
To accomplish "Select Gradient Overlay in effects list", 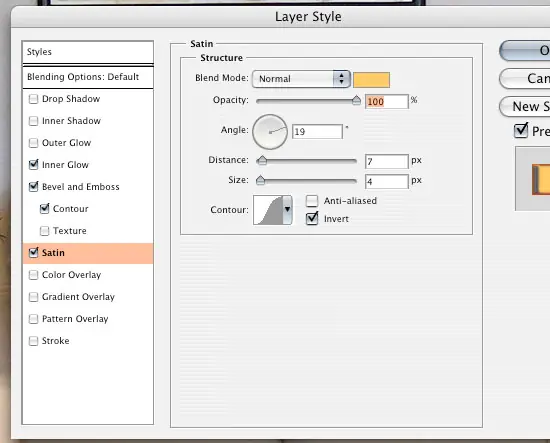I will 78,297.
